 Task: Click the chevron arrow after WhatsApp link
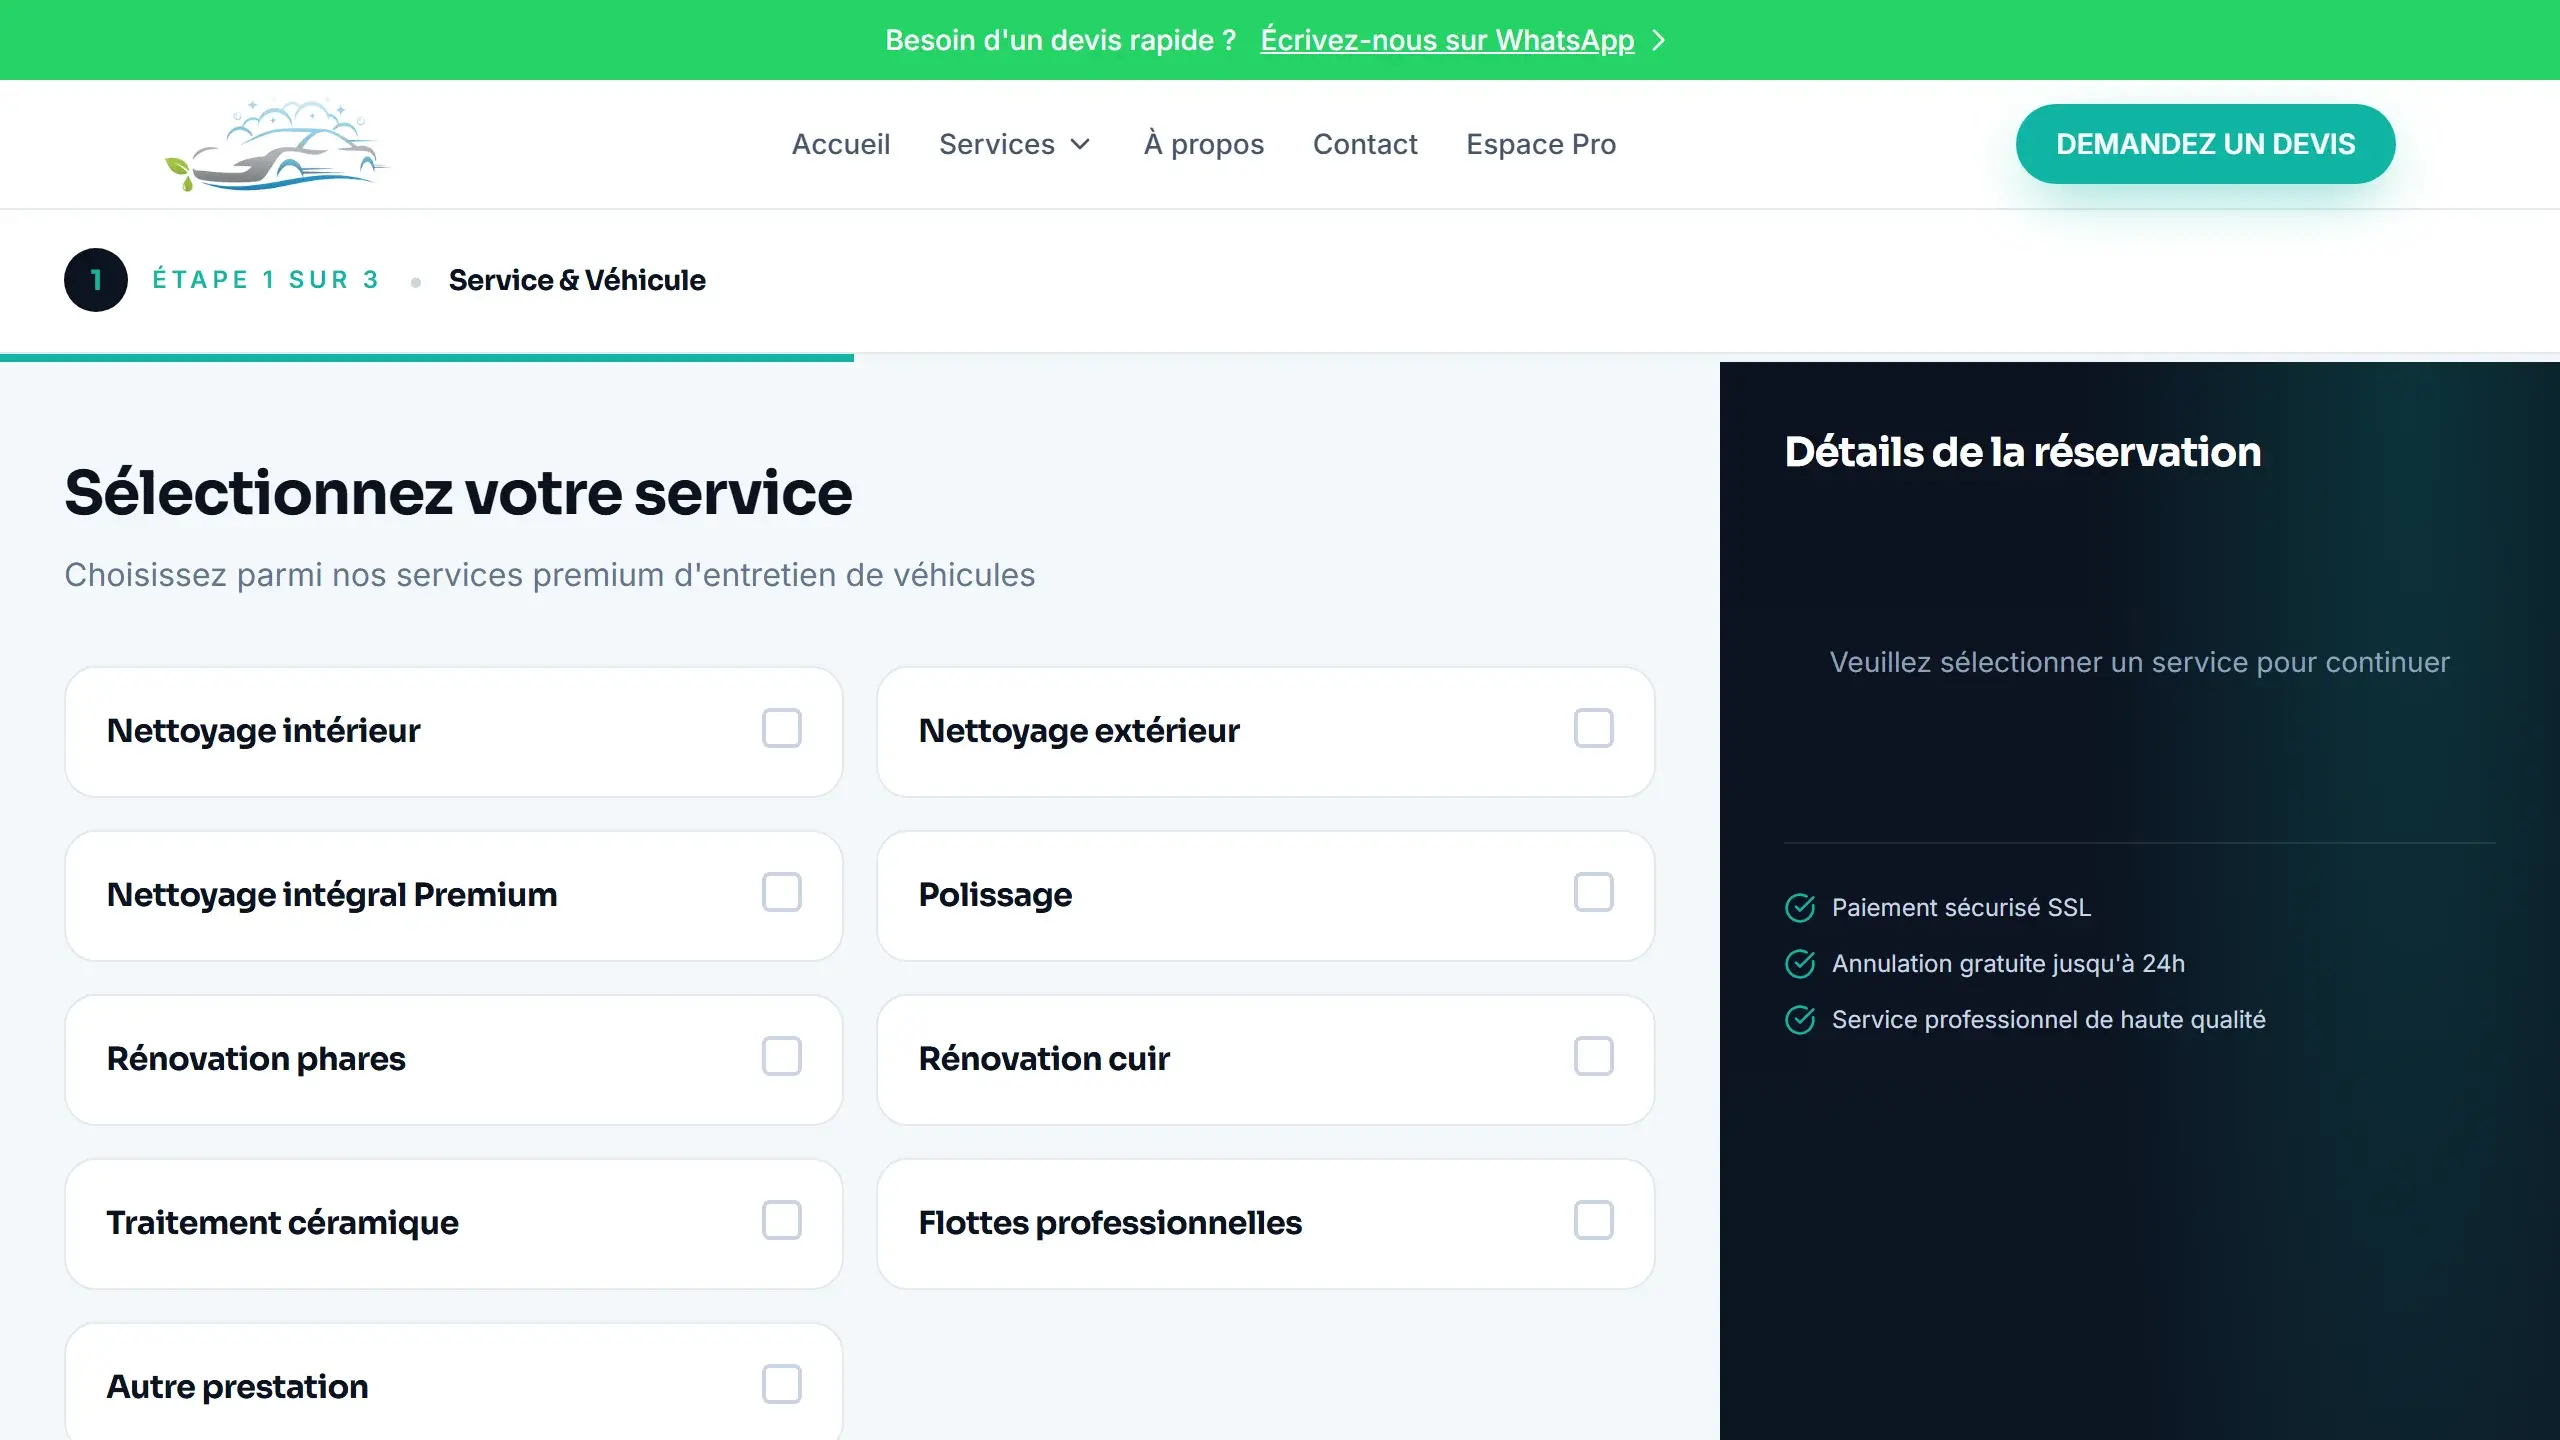1659,40
